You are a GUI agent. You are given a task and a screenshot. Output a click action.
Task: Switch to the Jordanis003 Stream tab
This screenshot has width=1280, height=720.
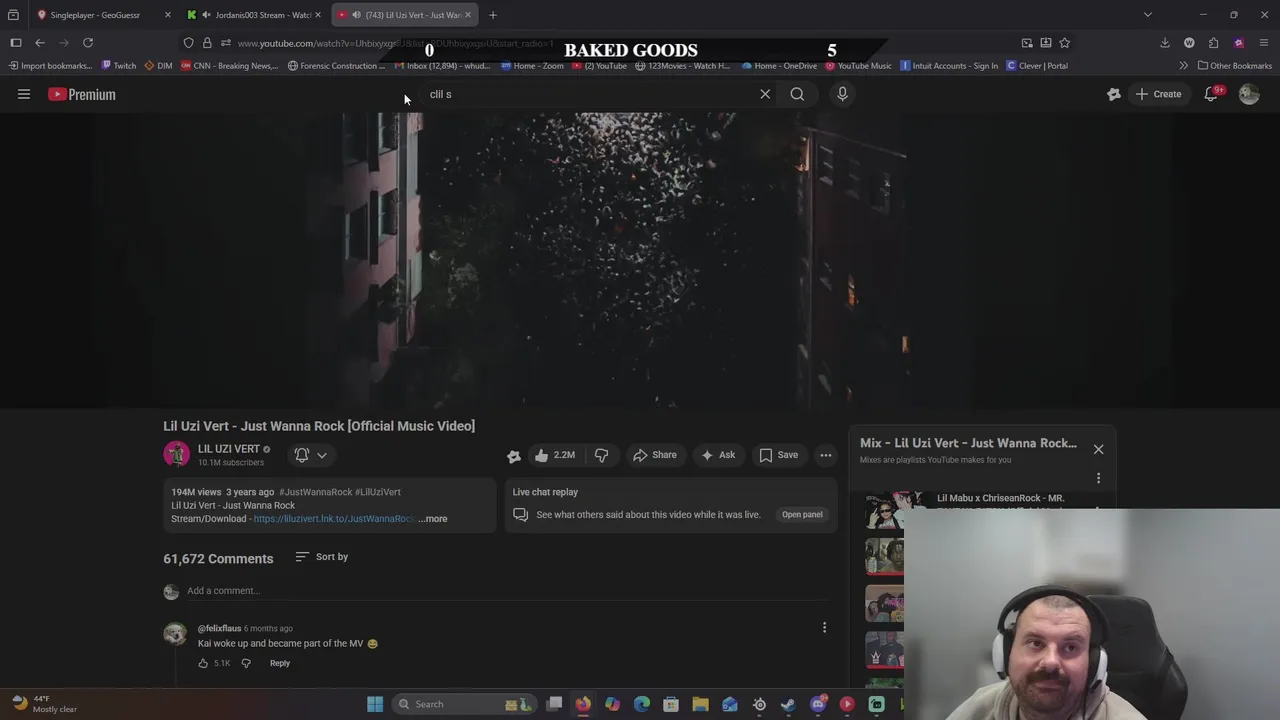(263, 15)
